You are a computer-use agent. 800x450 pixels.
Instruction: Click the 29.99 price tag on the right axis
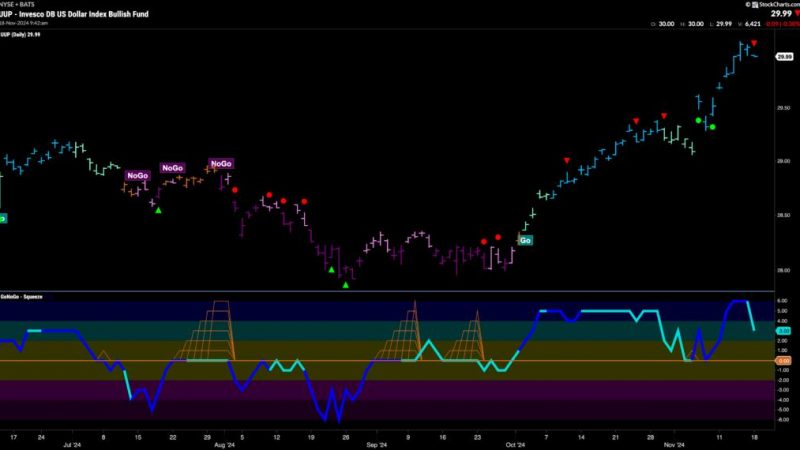pos(784,57)
